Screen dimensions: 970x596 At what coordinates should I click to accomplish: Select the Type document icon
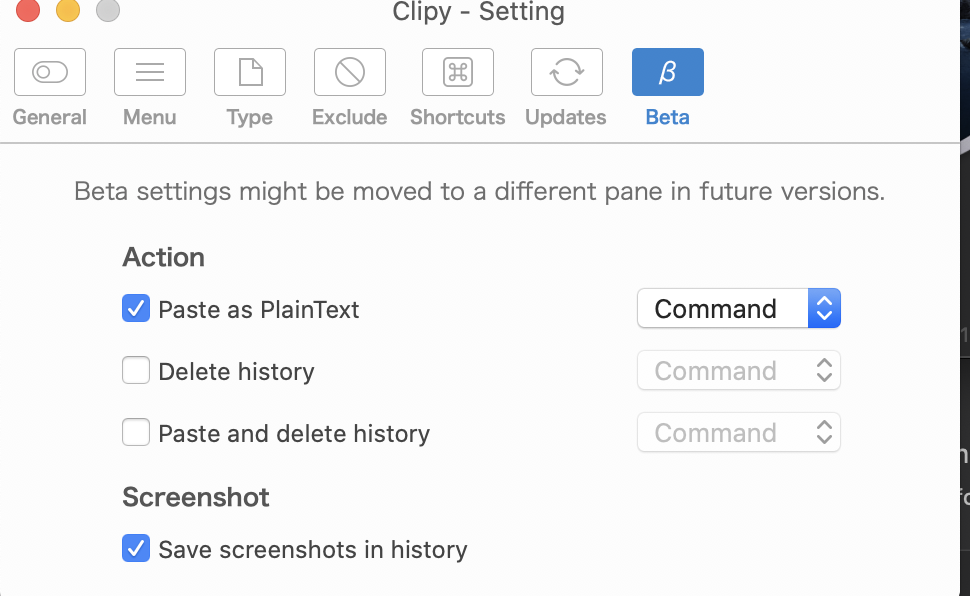(x=250, y=72)
